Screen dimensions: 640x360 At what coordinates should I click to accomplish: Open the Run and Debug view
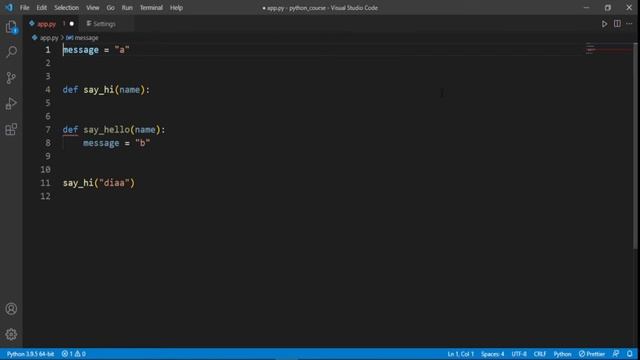[11, 103]
